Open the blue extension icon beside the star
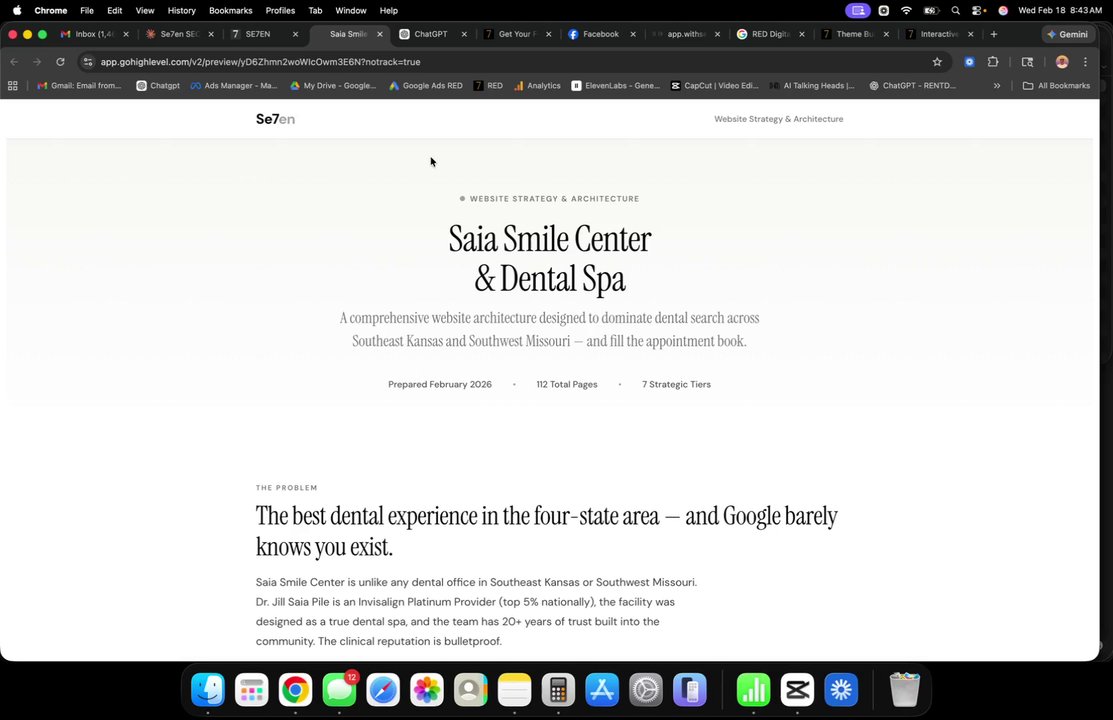This screenshot has height=720, width=1113. coord(969,62)
